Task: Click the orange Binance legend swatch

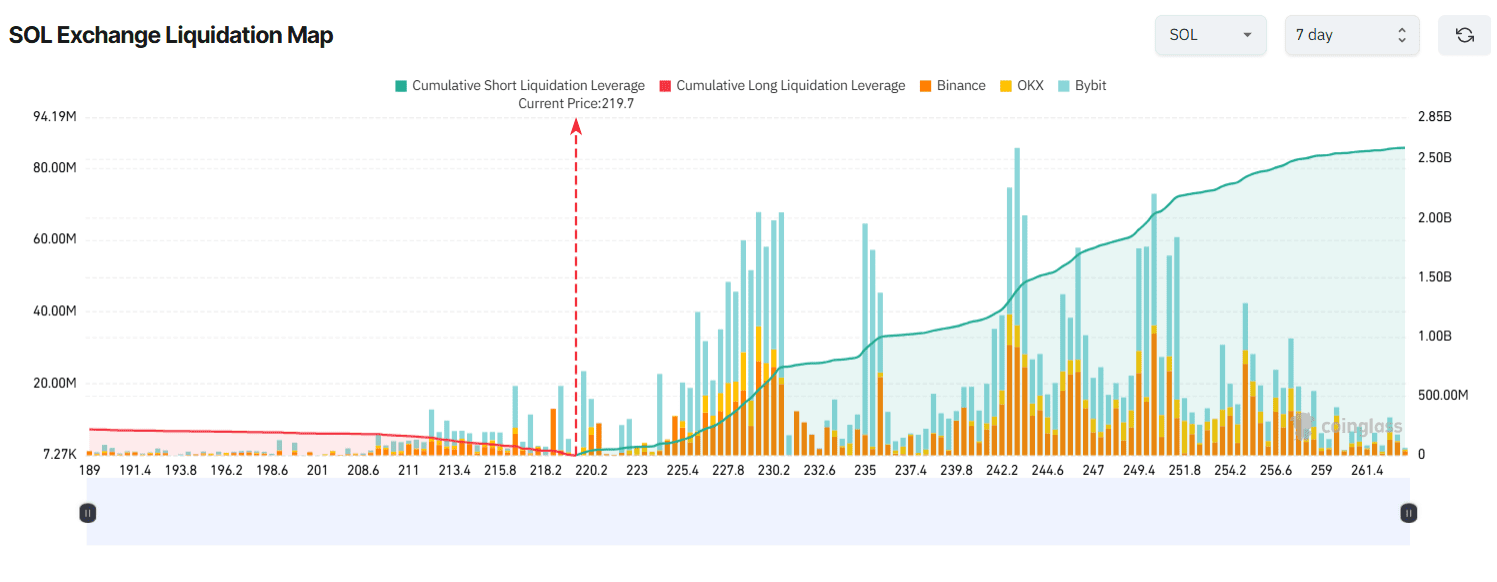Action: click(x=925, y=86)
